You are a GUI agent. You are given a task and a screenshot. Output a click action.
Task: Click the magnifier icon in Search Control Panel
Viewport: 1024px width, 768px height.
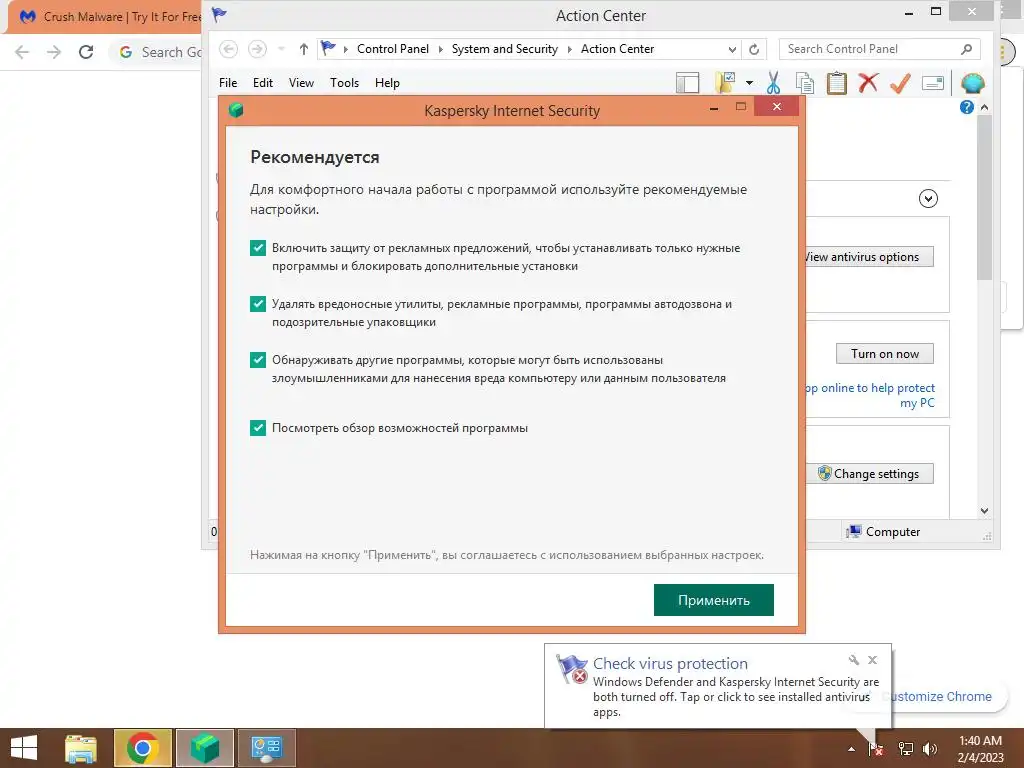[x=967, y=49]
